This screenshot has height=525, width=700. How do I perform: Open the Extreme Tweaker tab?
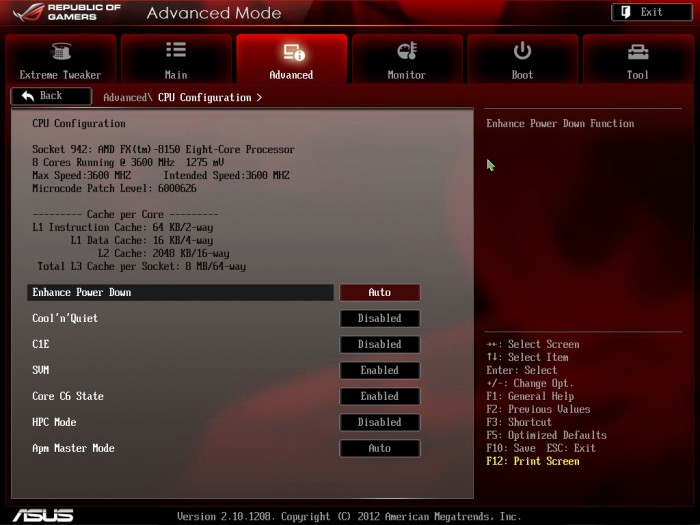(60, 58)
